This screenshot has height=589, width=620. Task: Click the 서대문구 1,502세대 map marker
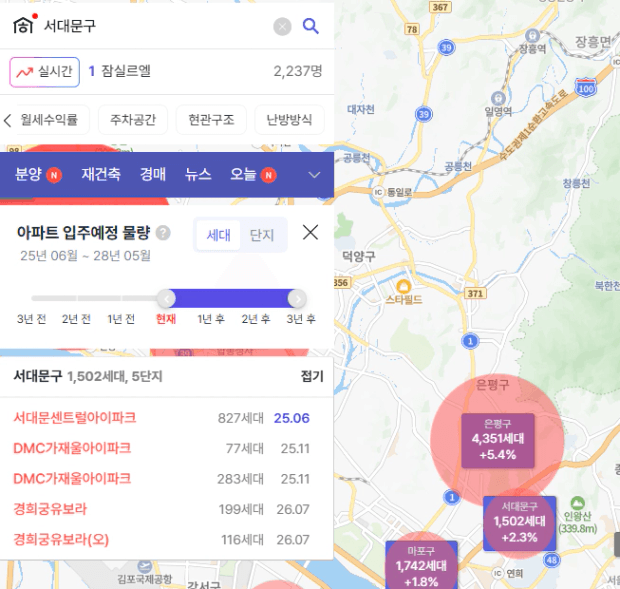(520, 523)
